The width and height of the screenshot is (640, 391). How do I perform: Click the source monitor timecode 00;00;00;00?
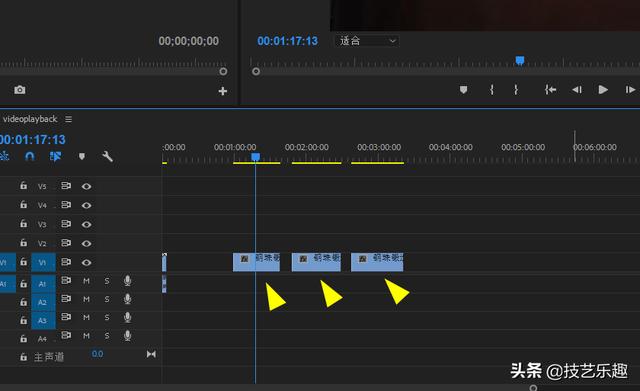(x=189, y=41)
